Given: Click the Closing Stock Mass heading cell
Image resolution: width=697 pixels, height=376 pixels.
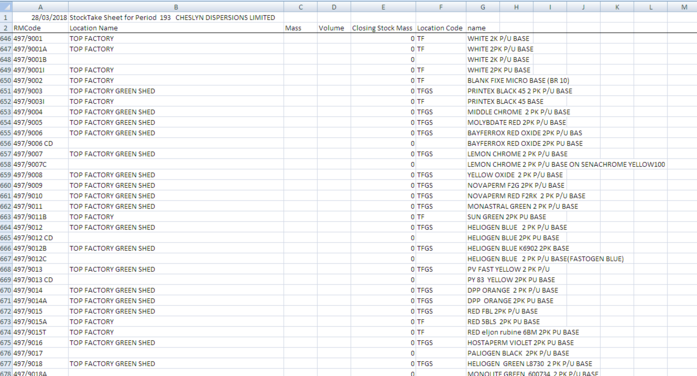Looking at the screenshot, I should point(383,28).
